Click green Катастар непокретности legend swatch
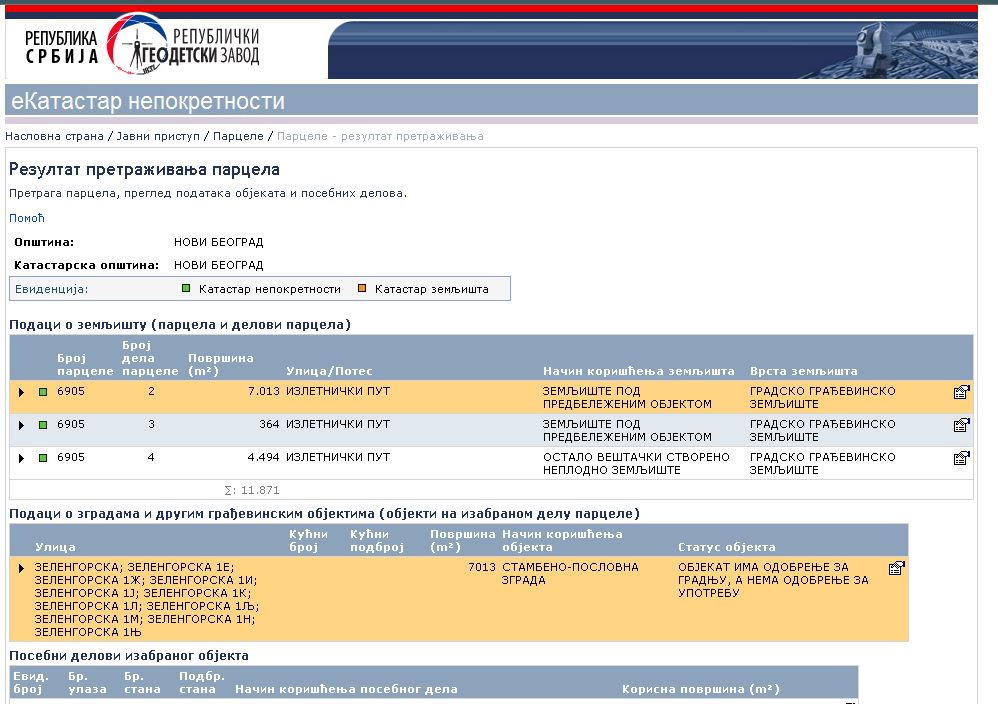998x704 pixels. coord(186,289)
